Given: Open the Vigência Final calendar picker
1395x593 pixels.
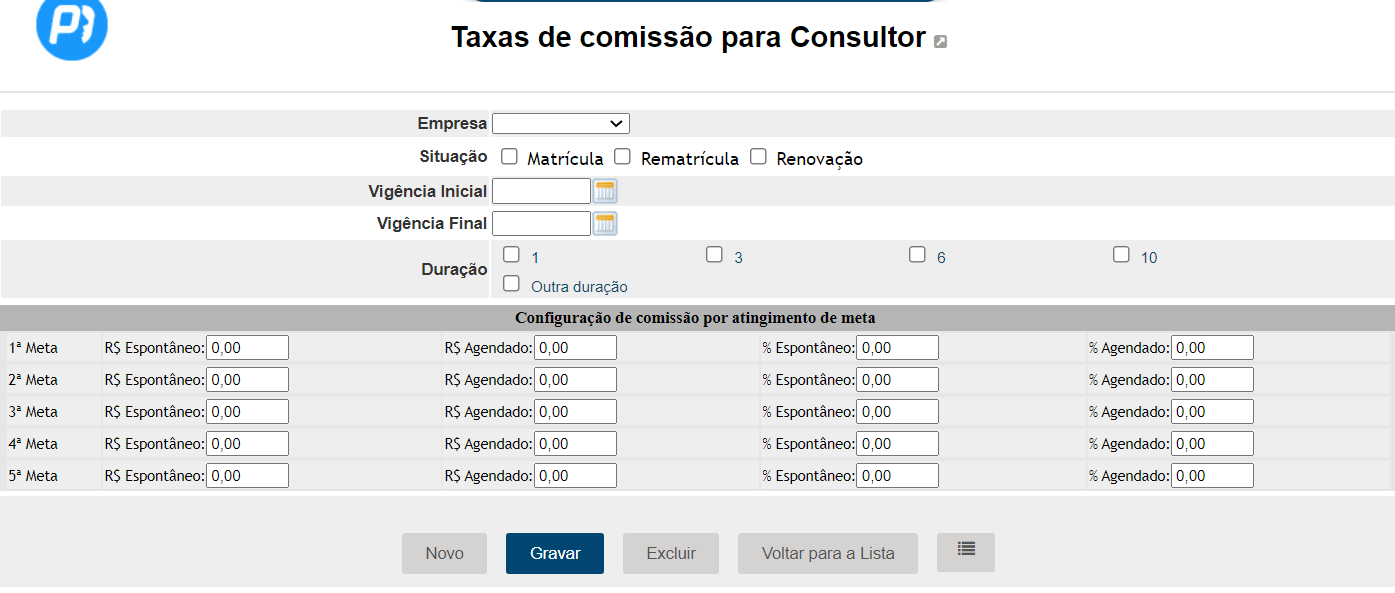Looking at the screenshot, I should coord(605,223).
